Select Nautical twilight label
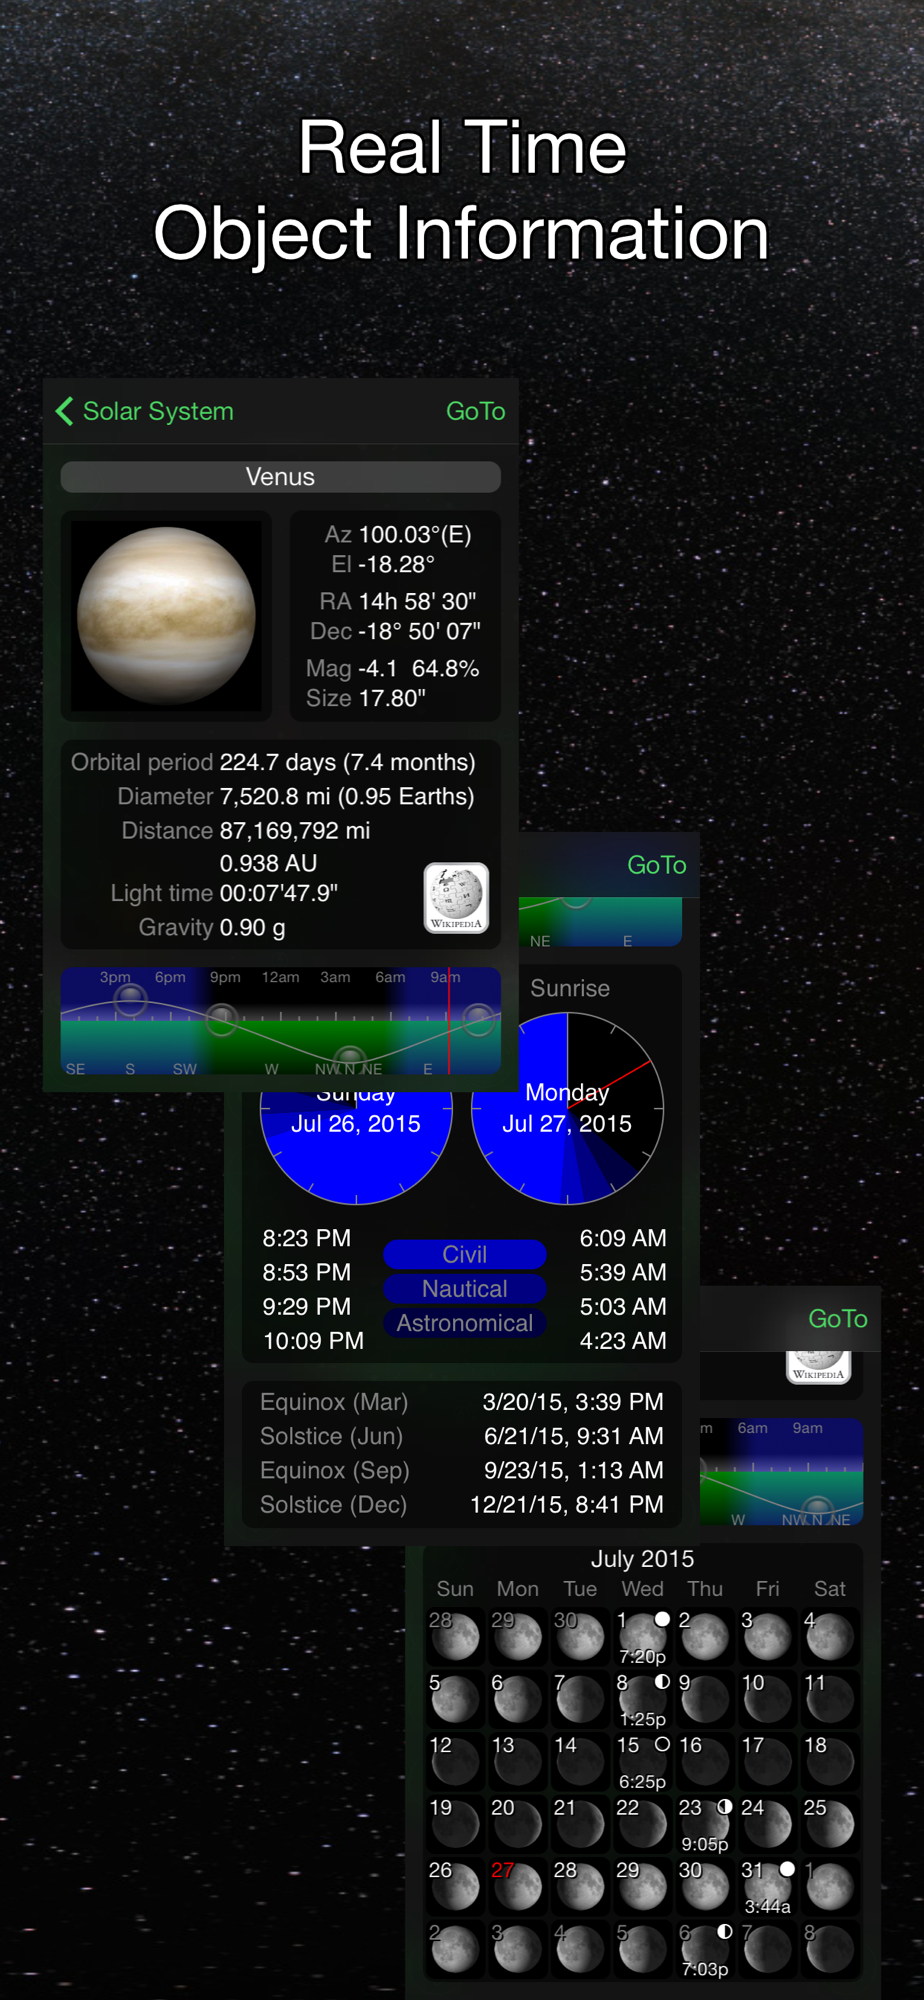Image resolution: width=924 pixels, height=2000 pixels. point(465,1289)
